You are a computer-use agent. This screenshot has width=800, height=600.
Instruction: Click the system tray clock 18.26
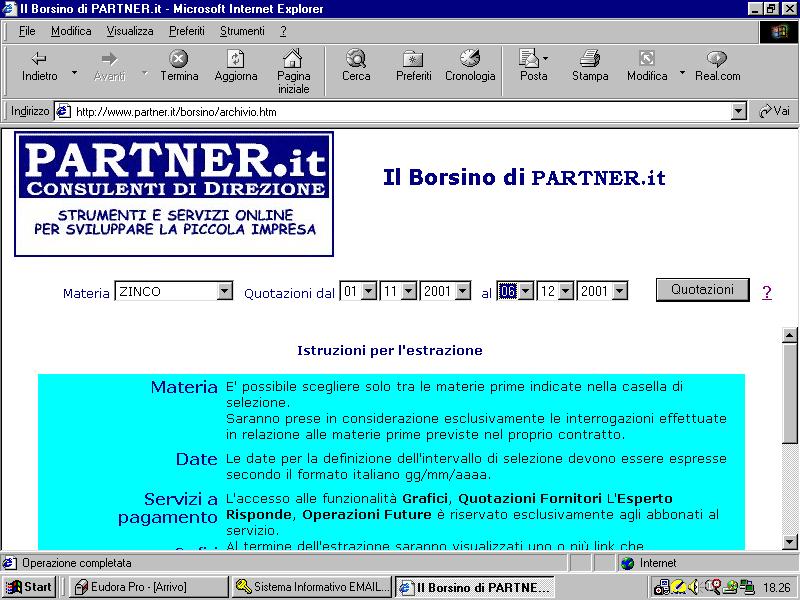pos(777,587)
